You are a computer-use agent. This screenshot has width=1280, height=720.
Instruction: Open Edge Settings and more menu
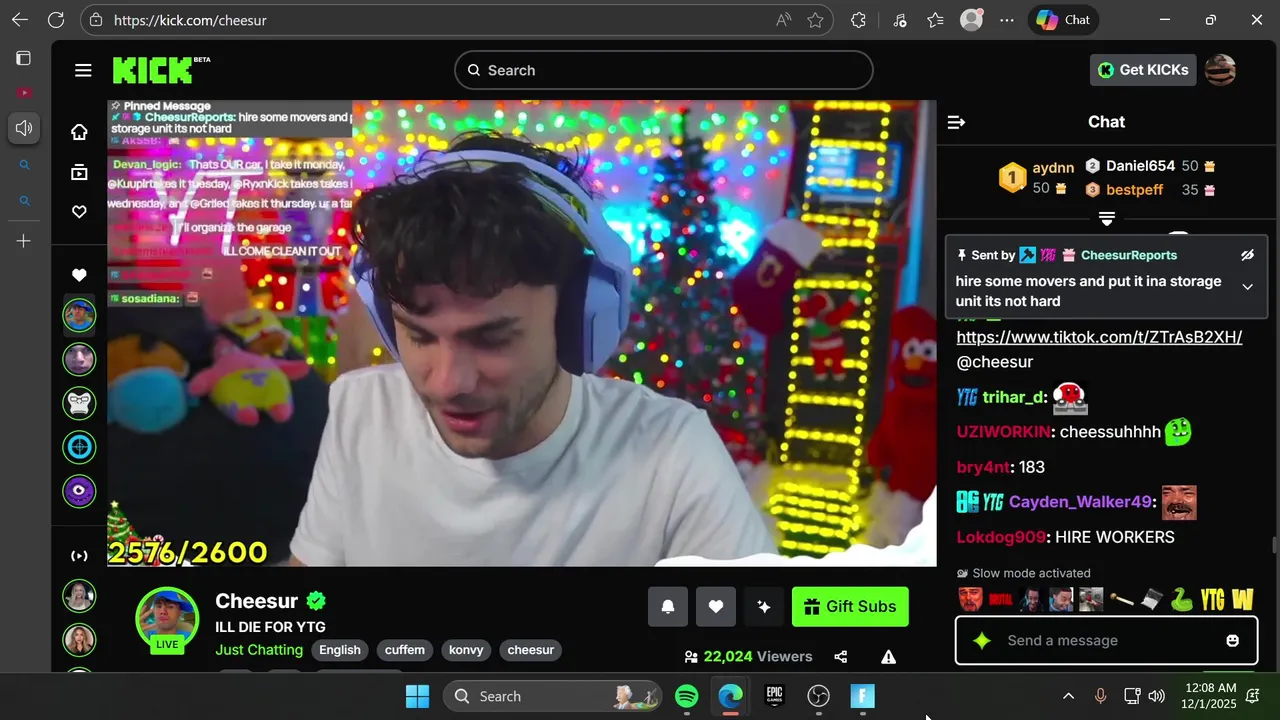click(1006, 20)
